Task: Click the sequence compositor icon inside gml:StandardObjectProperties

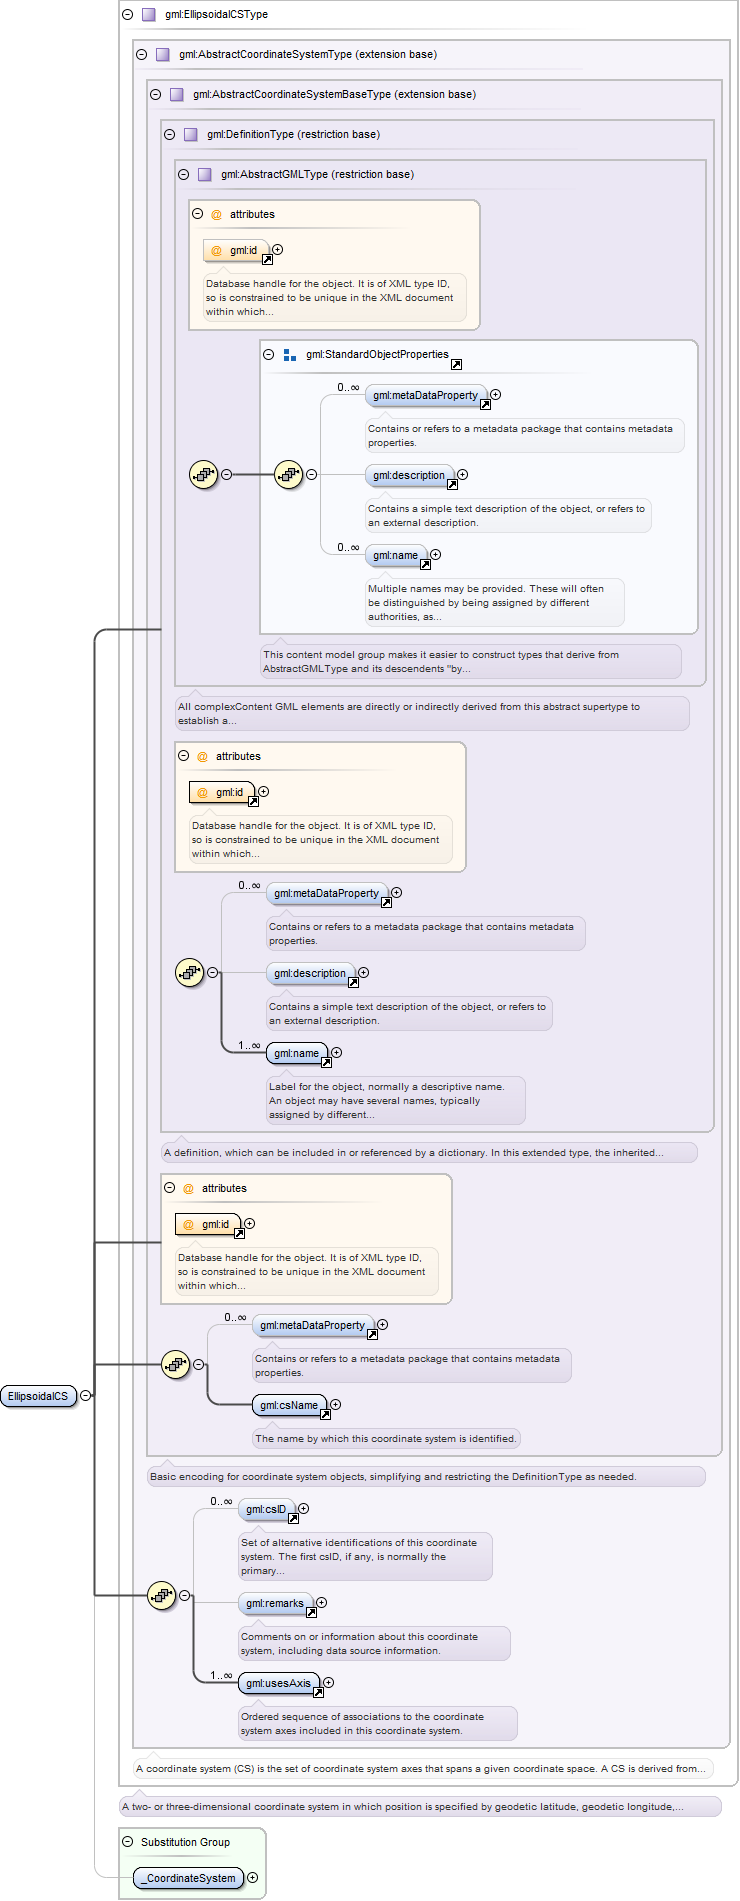Action: 288,475
